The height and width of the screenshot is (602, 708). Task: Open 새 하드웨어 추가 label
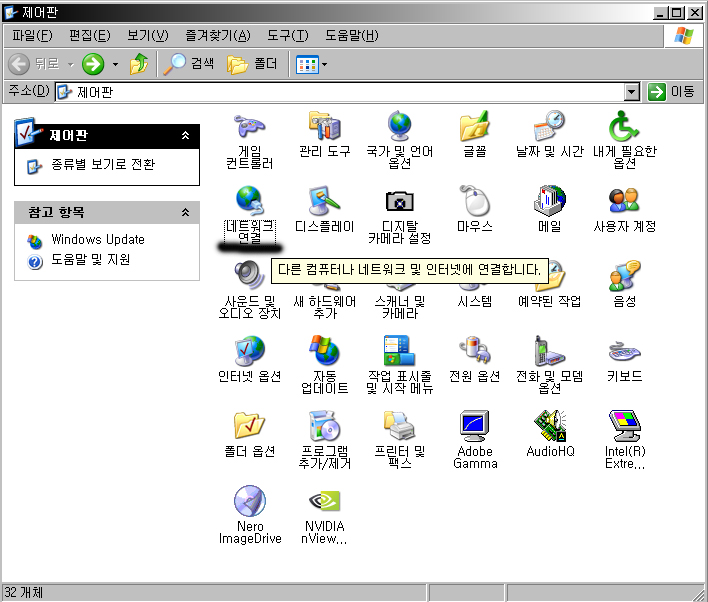click(324, 307)
